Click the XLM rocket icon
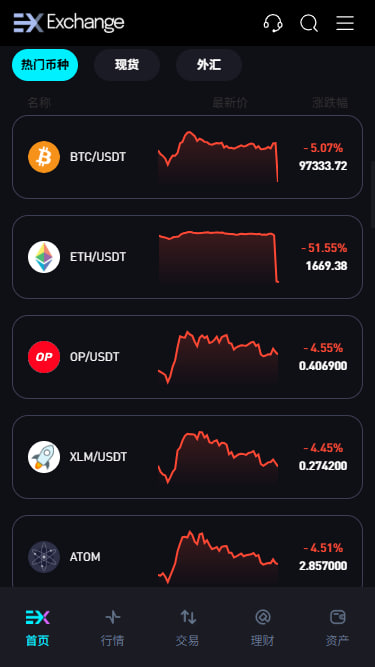 click(x=44, y=457)
